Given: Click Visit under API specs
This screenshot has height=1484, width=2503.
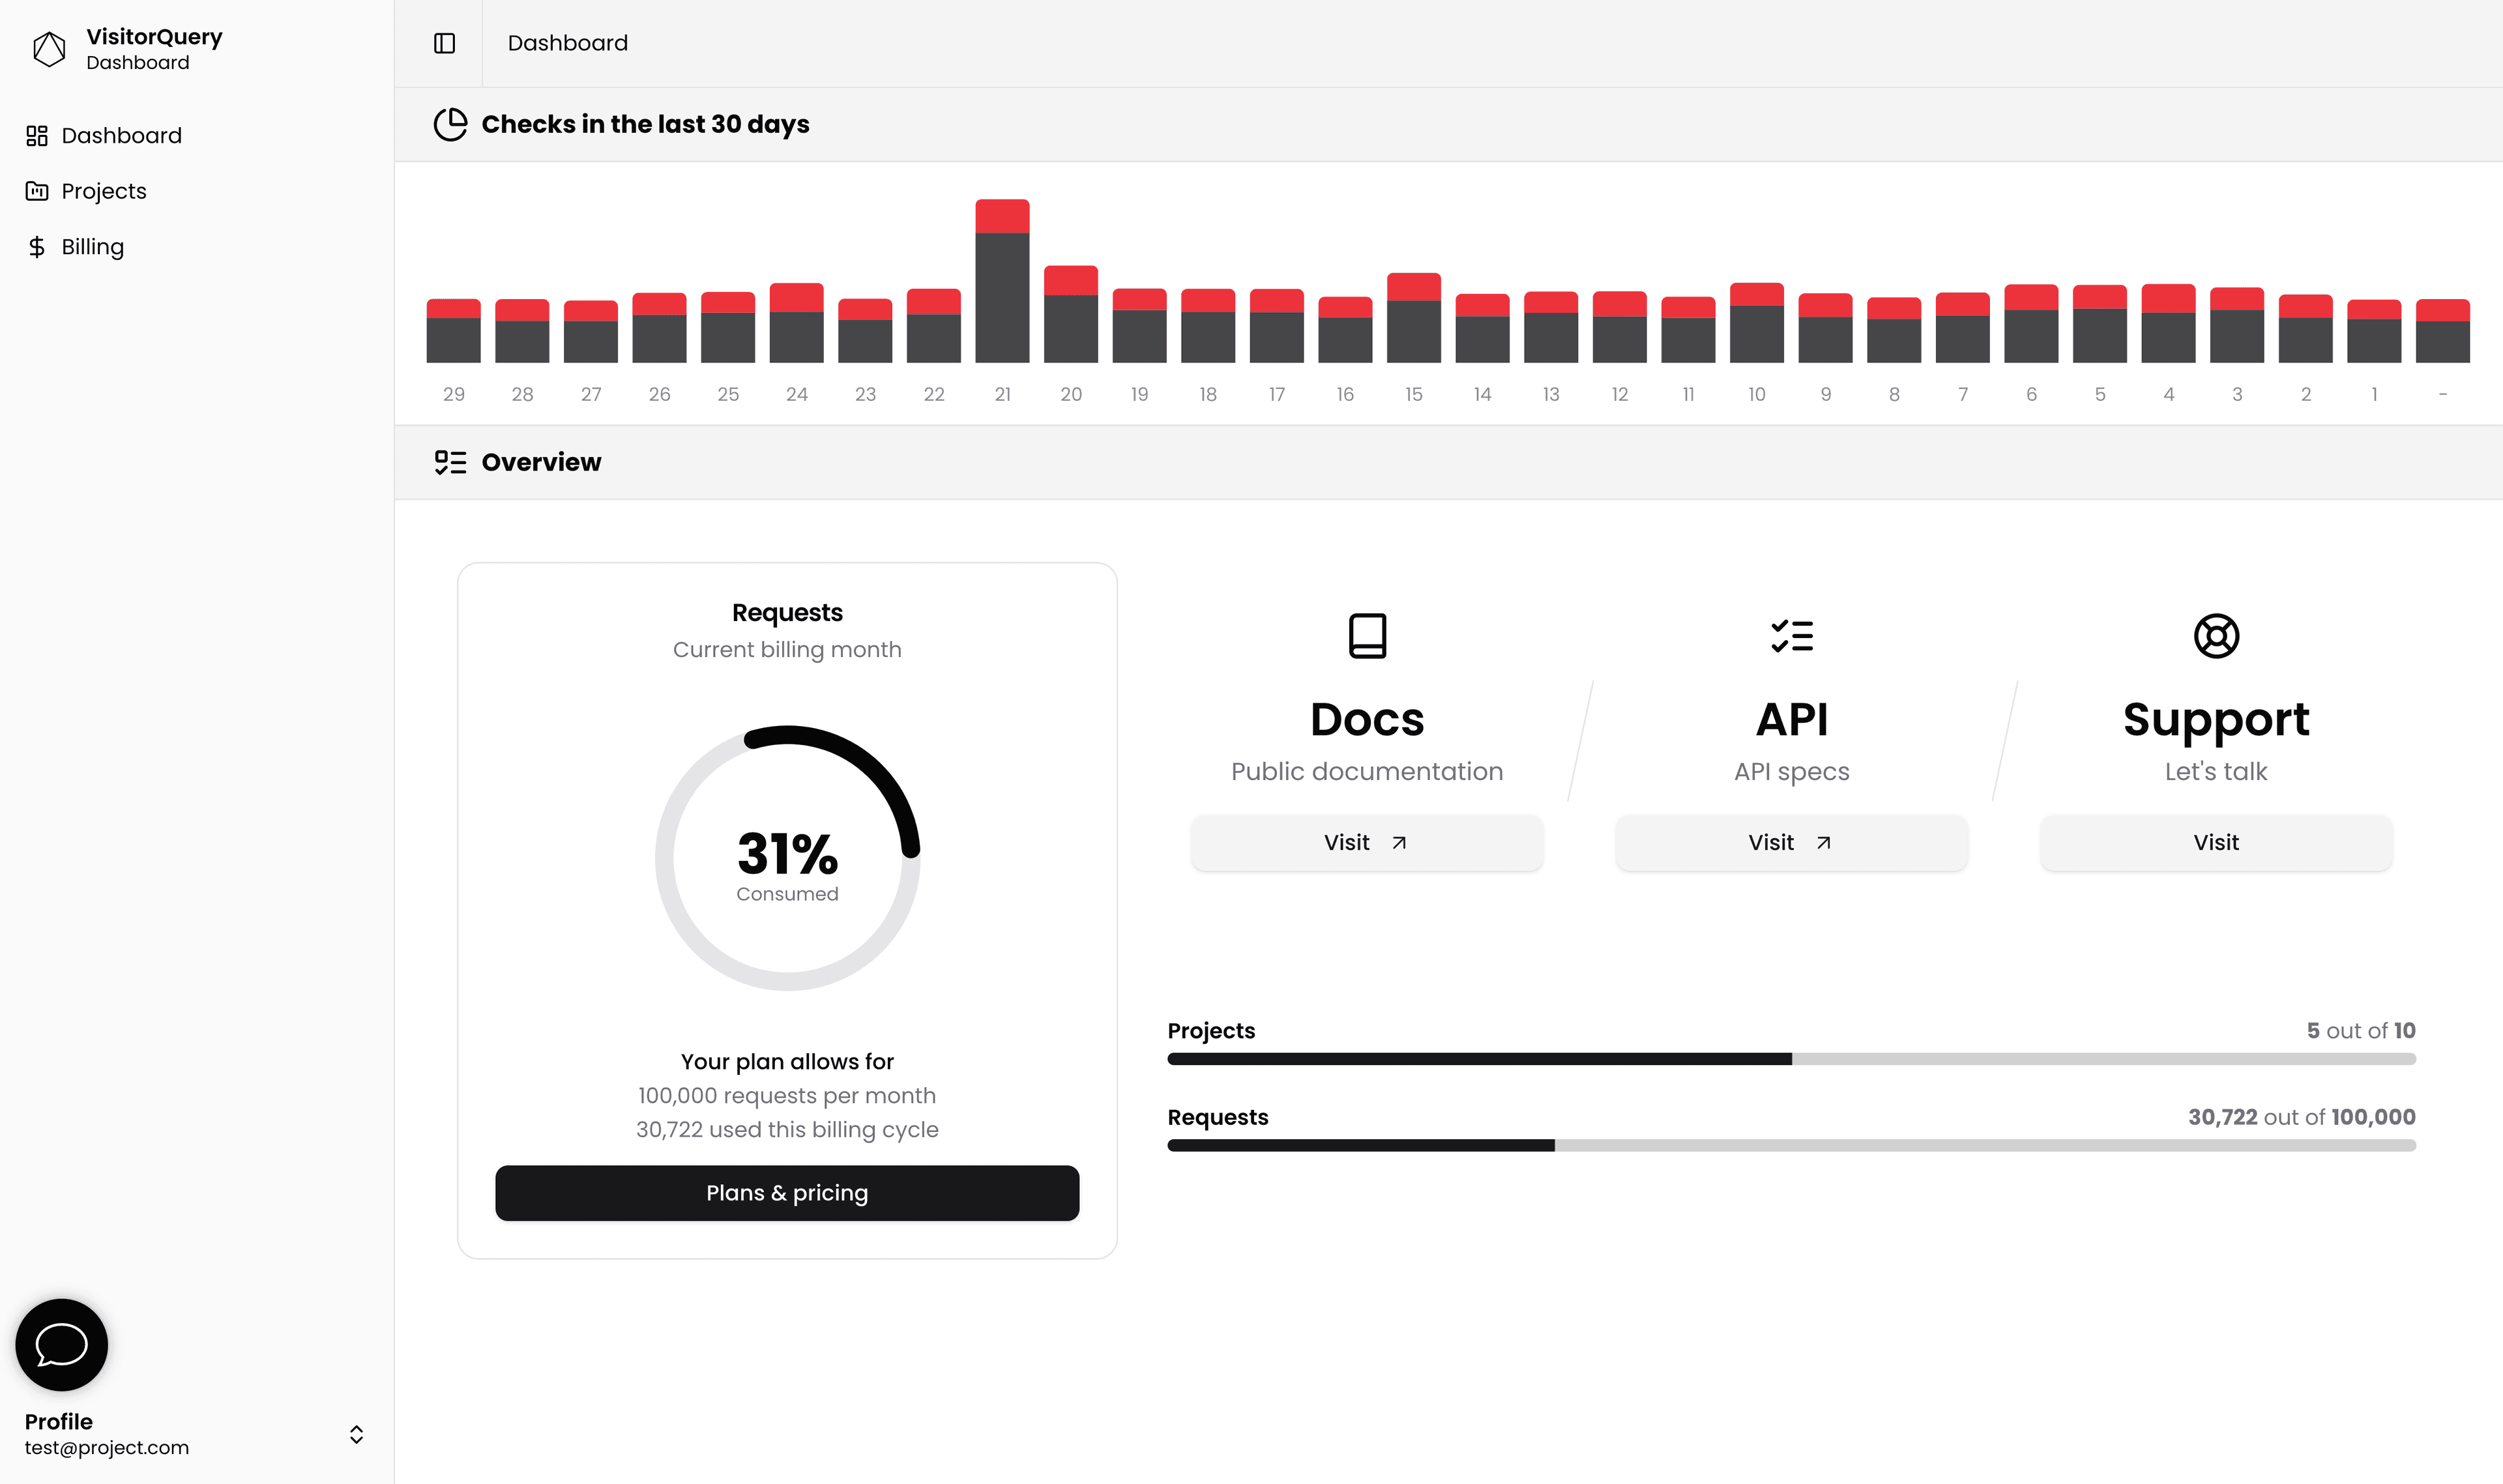Looking at the screenshot, I should click(x=1791, y=842).
